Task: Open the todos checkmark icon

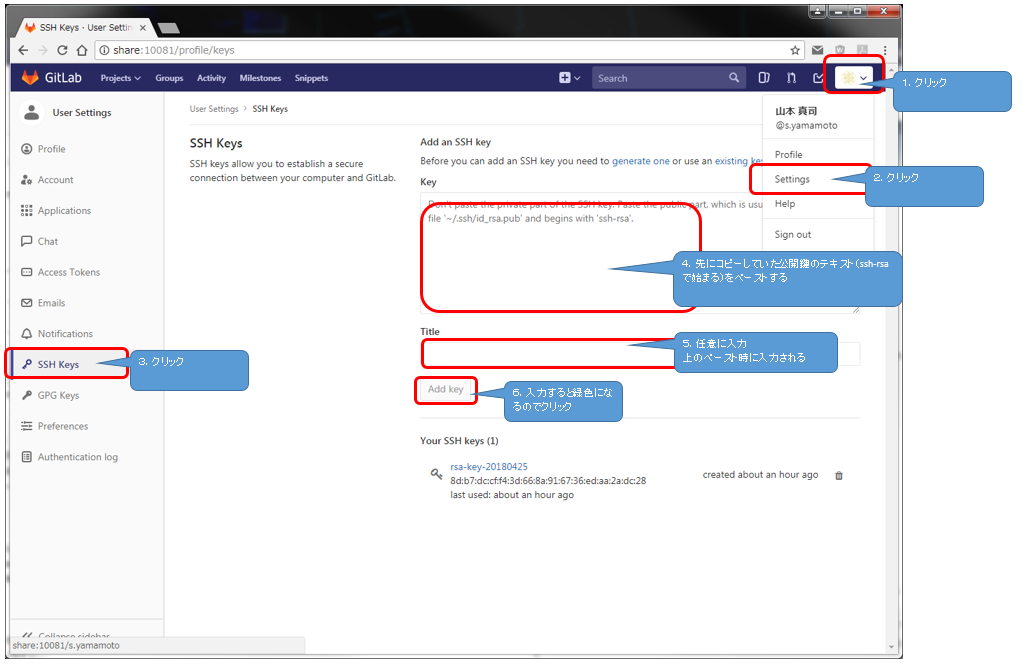Action: [x=818, y=78]
